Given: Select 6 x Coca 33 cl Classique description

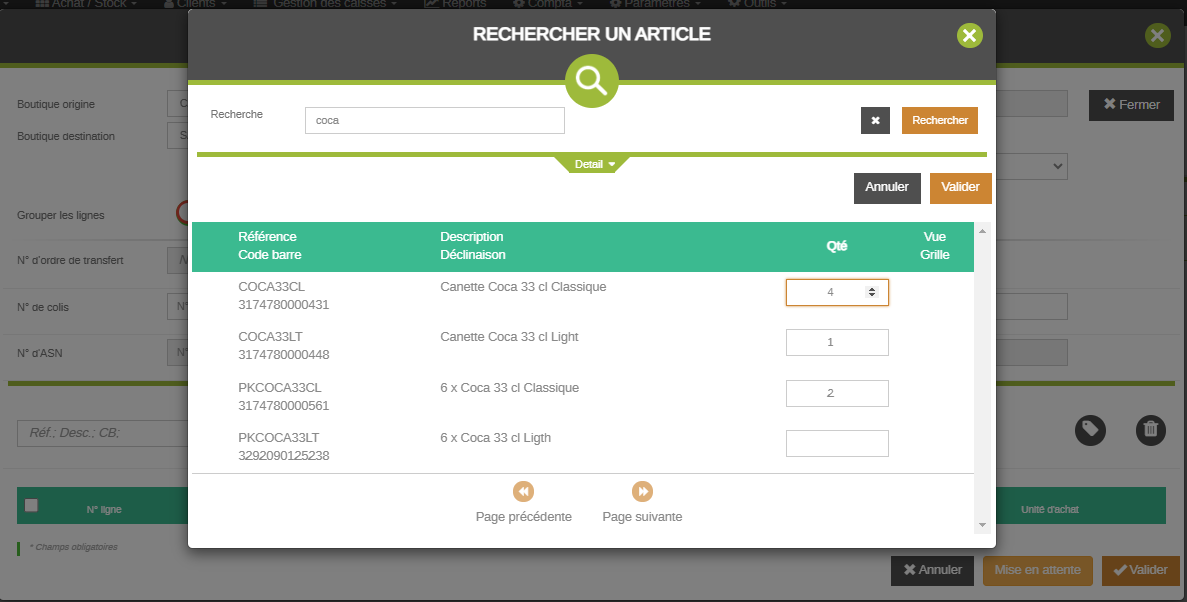Looking at the screenshot, I should [509, 388].
